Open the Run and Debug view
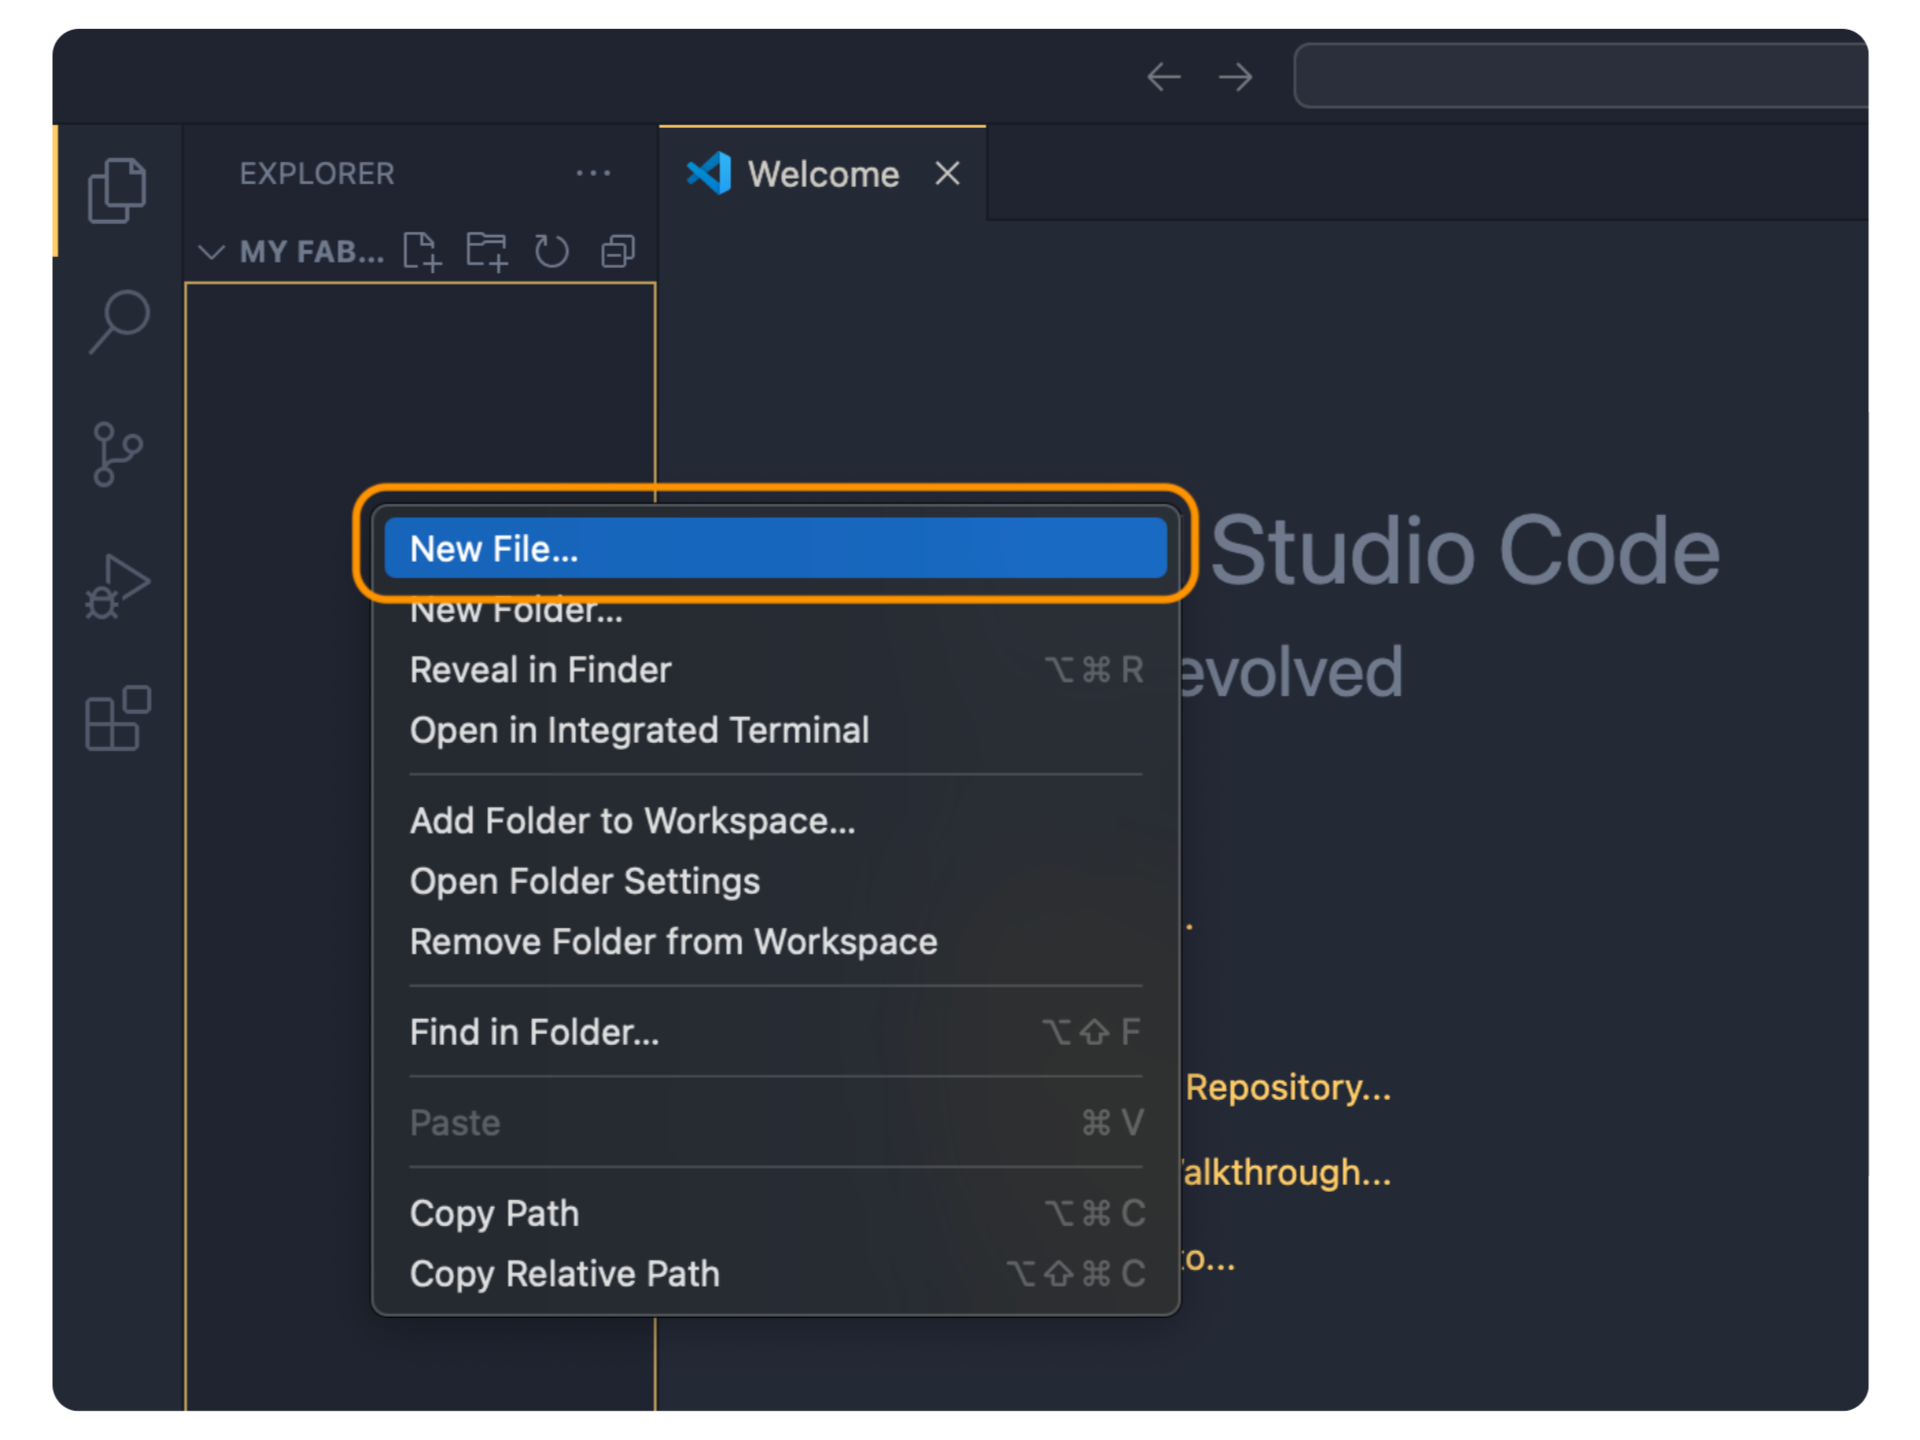 tap(117, 587)
